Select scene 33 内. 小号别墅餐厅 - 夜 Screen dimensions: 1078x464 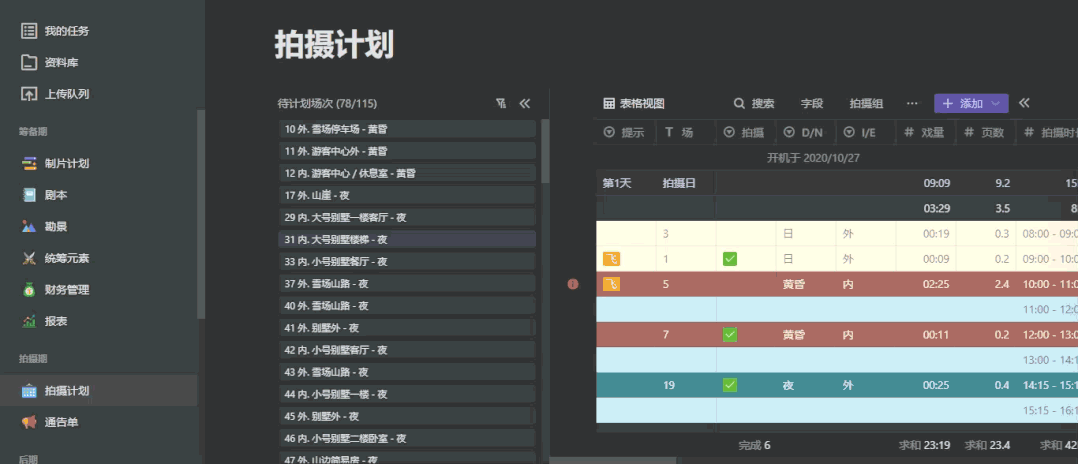tap(407, 261)
